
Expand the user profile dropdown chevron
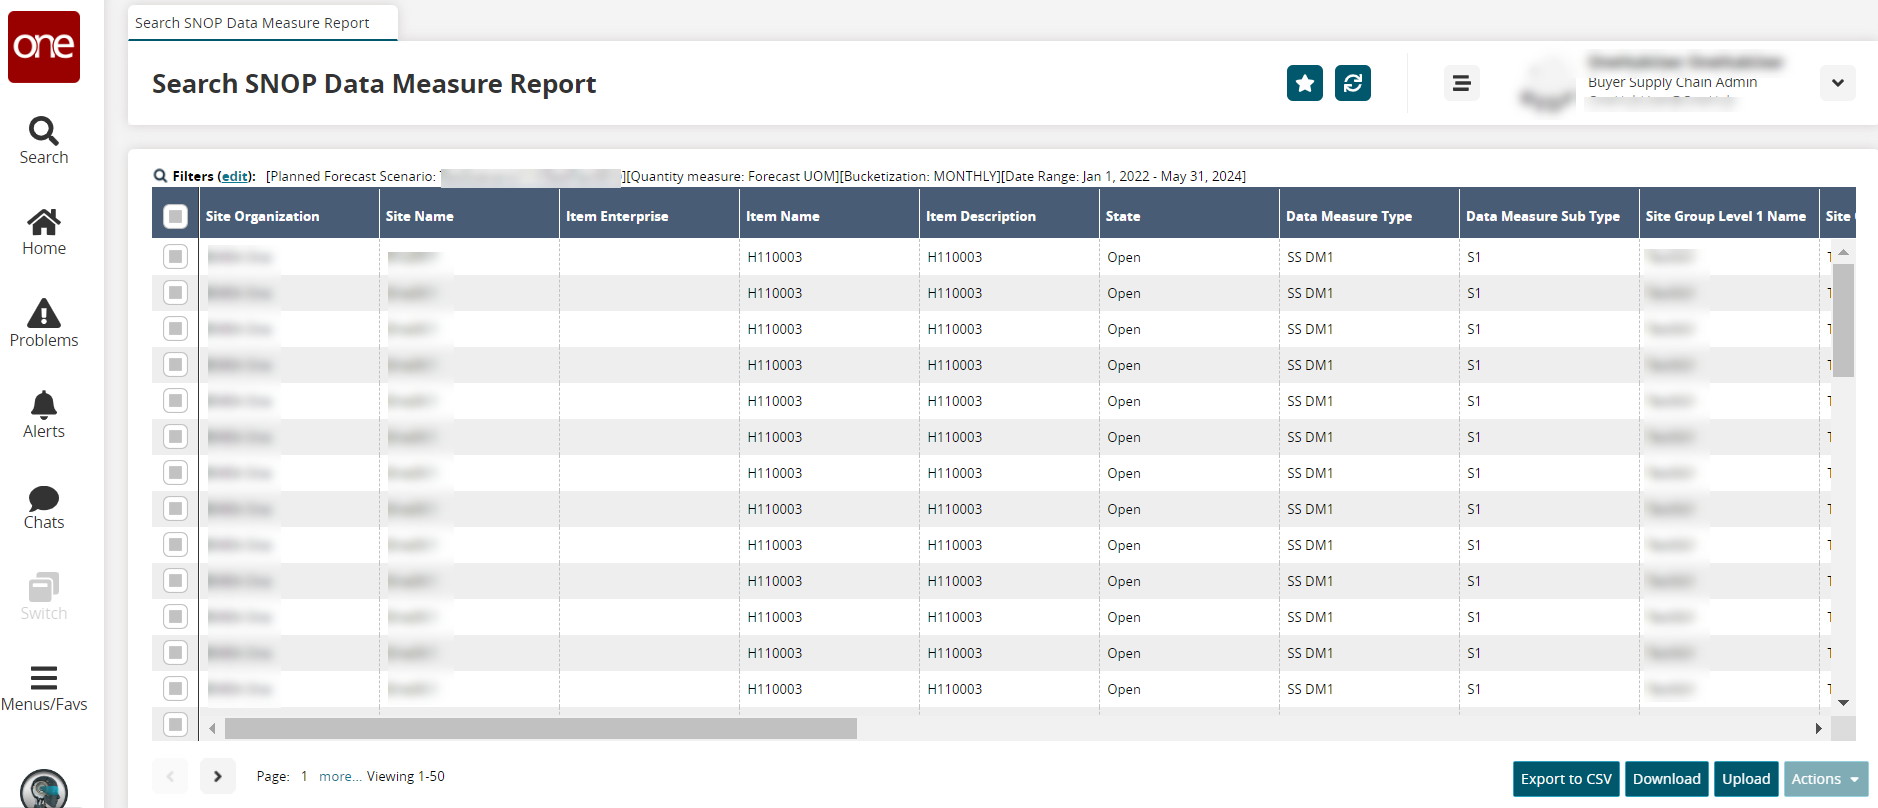point(1837,83)
